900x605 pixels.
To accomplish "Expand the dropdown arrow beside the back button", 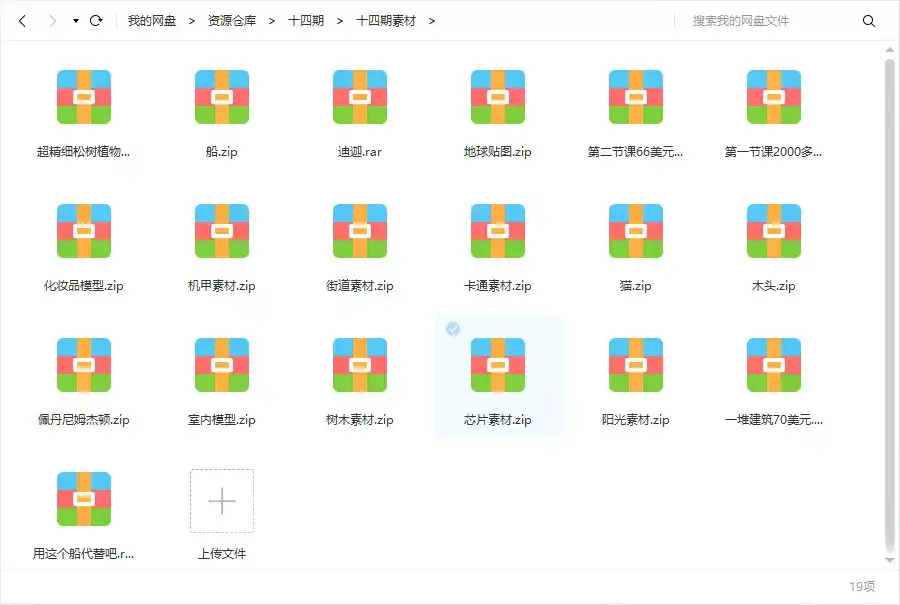I will 74,20.
